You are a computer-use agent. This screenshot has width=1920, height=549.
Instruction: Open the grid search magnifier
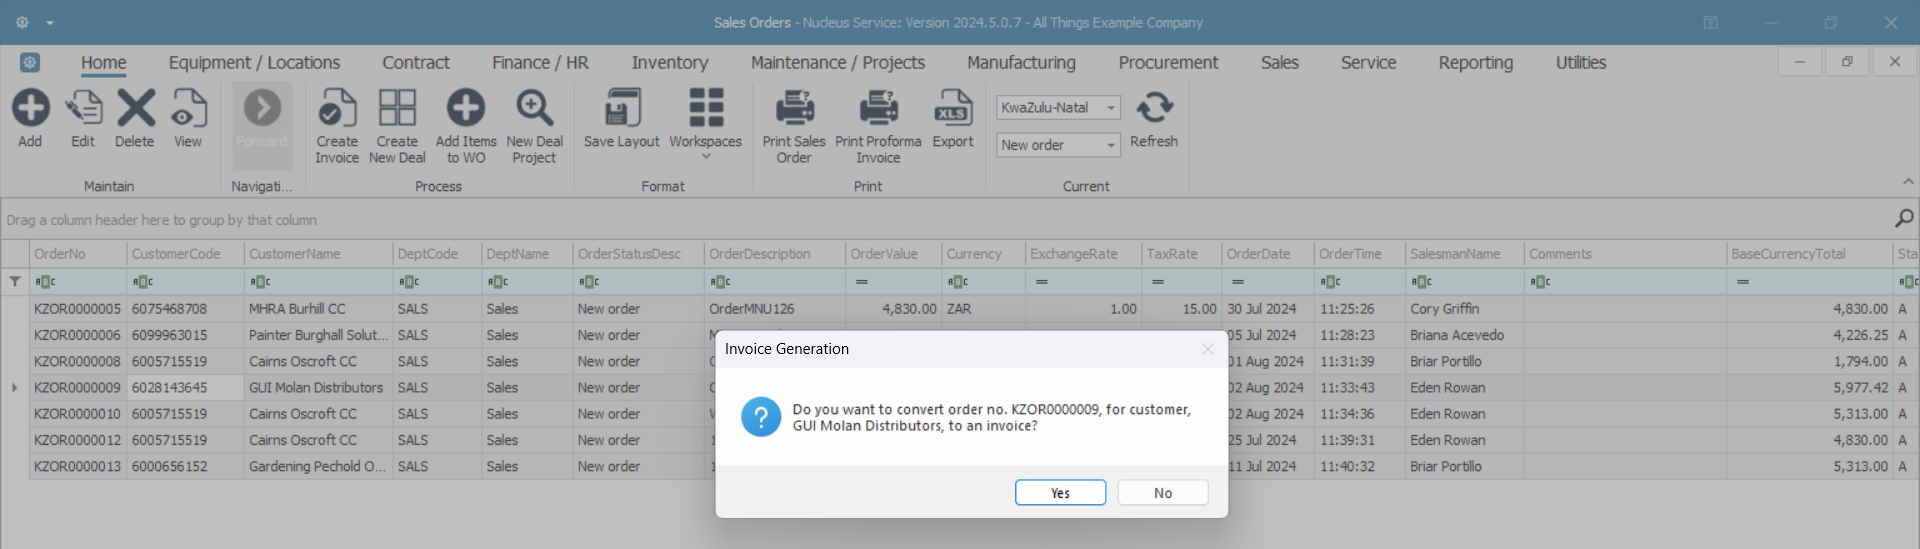tap(1904, 218)
